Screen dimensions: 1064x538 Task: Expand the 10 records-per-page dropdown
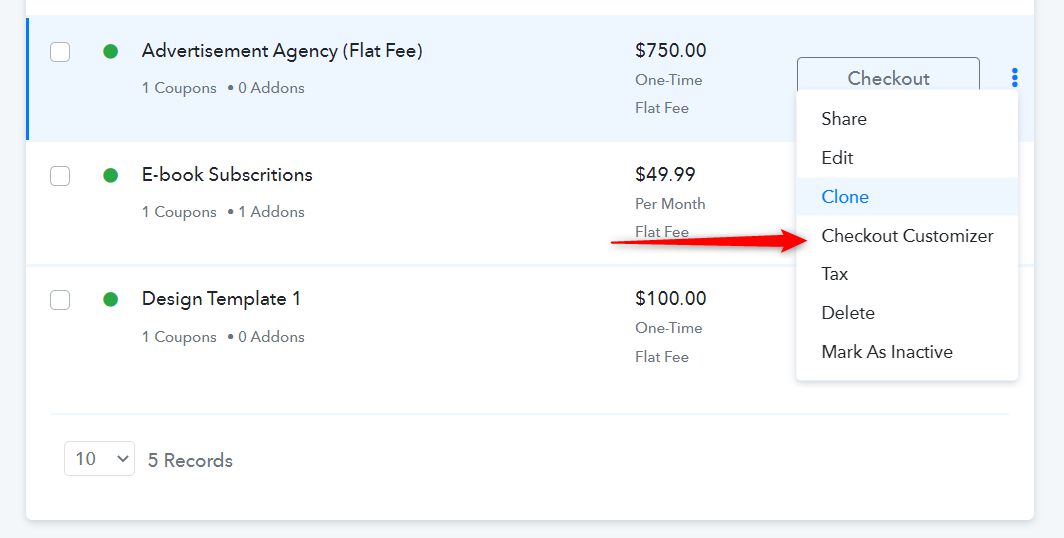click(100, 459)
